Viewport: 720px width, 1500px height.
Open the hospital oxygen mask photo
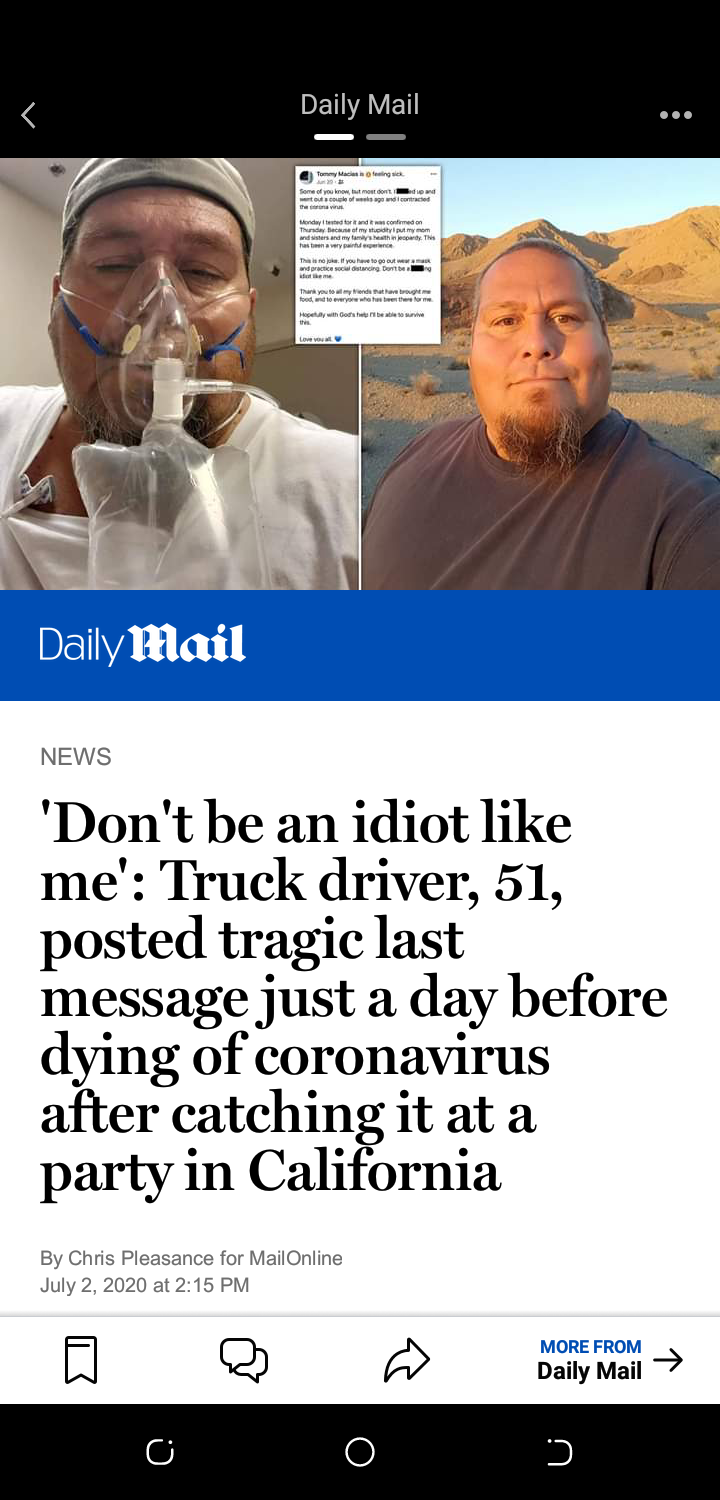tap(179, 374)
